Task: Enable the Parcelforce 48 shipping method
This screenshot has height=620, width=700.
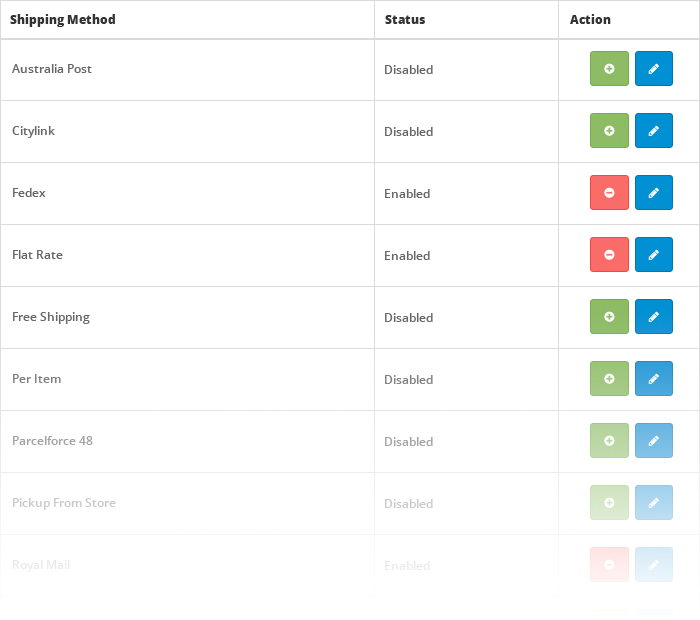Action: click(x=609, y=441)
